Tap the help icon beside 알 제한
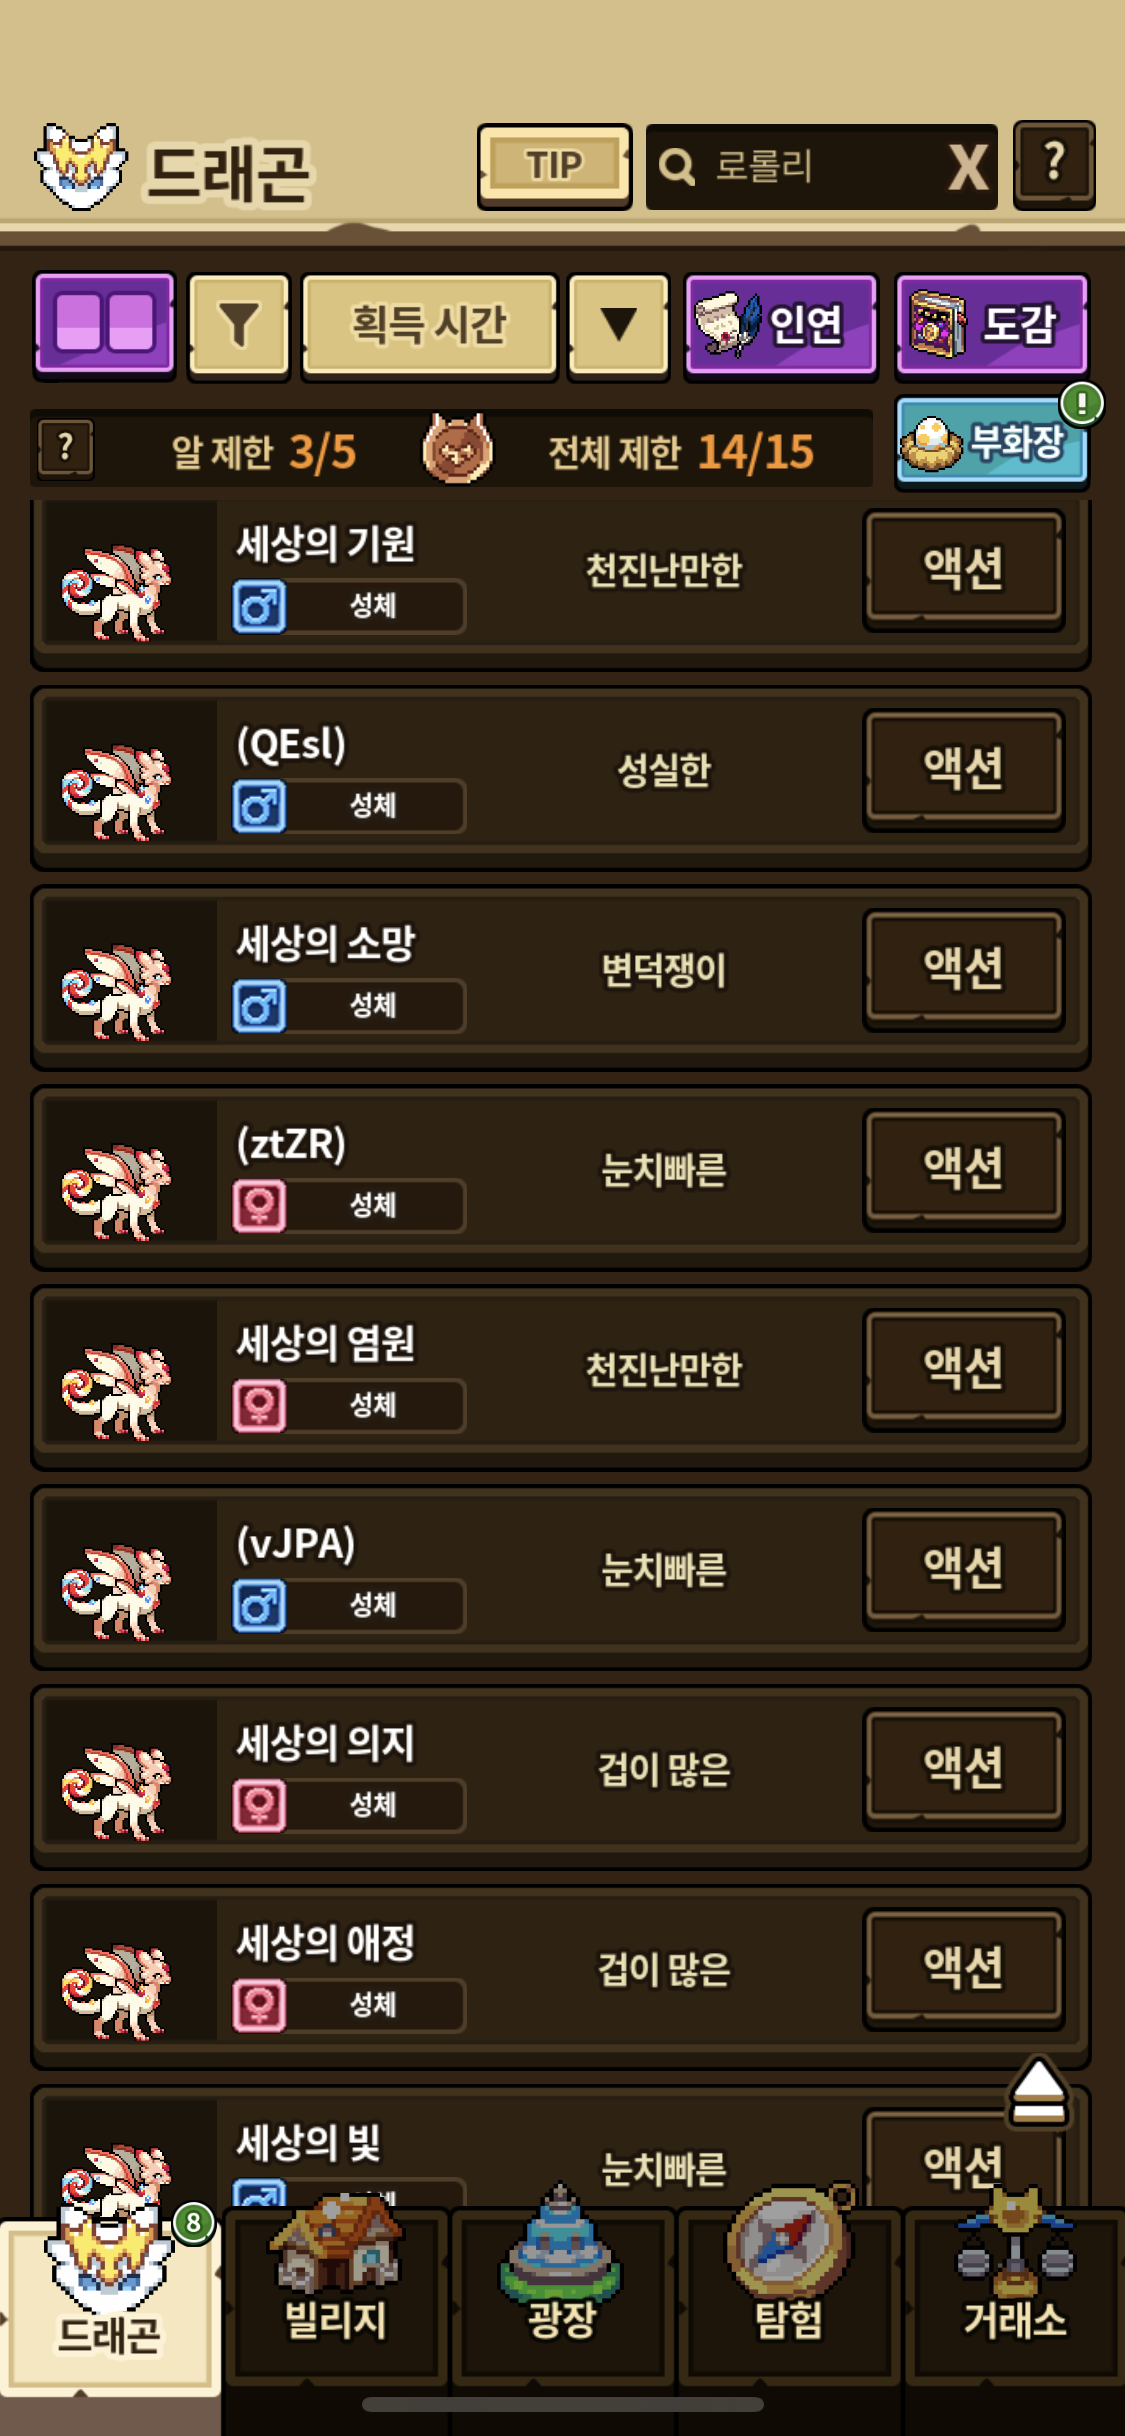Image resolution: width=1125 pixels, height=2436 pixels. tap(66, 448)
